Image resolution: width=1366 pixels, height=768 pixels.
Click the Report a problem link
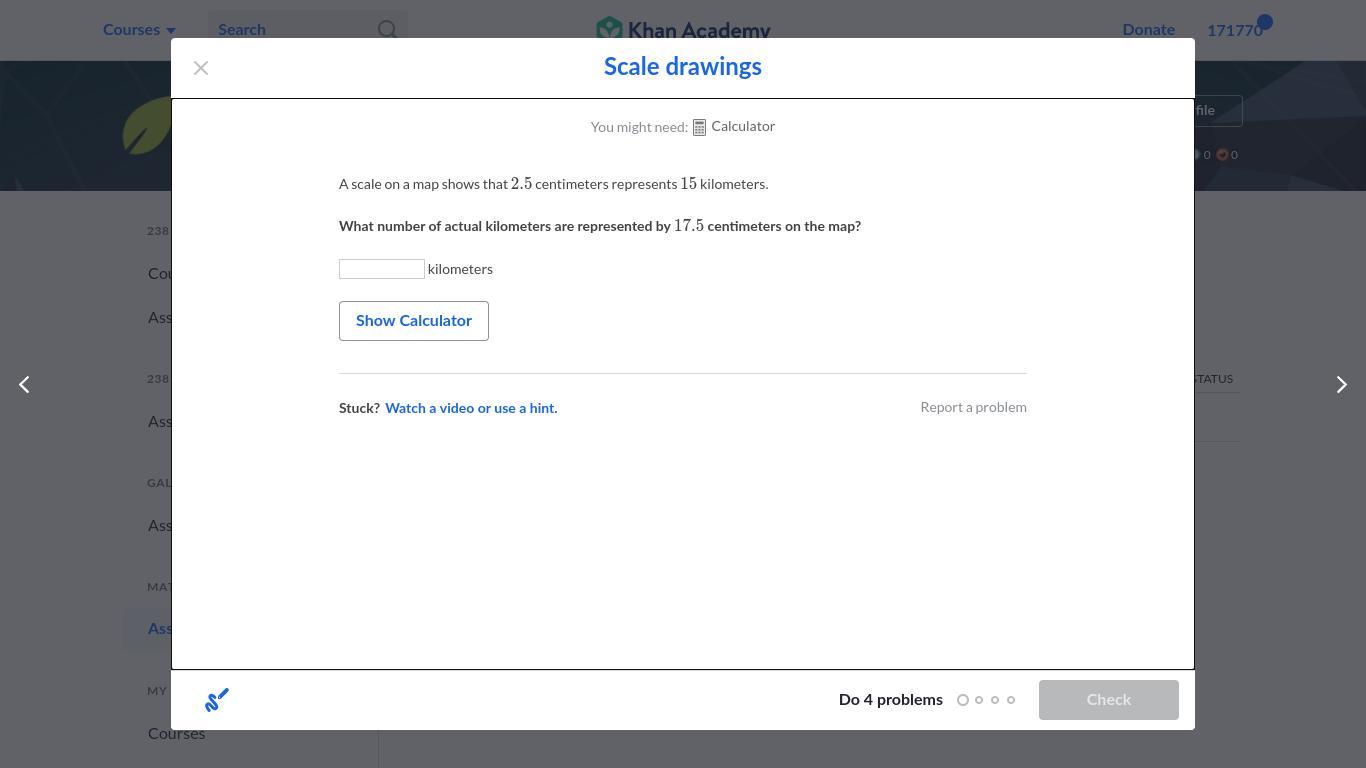(974, 407)
